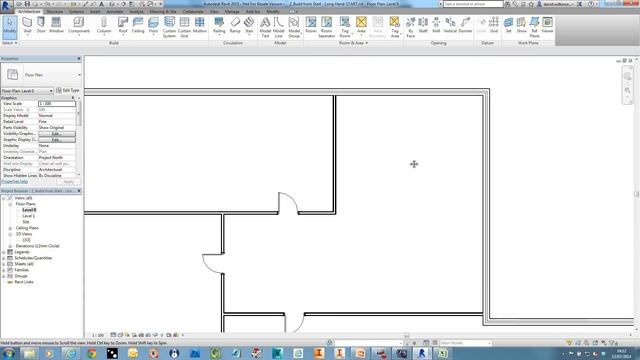Switch to the Manage ribbon tab
The width and height of the screenshot is (640, 360).
click(232, 11)
